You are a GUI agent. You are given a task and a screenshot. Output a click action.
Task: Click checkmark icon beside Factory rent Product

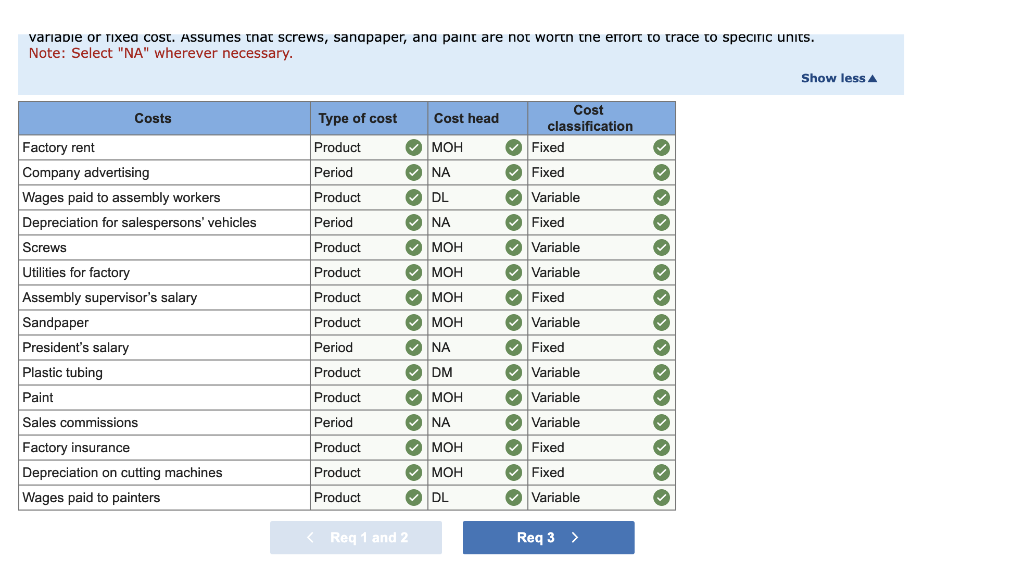[413, 148]
